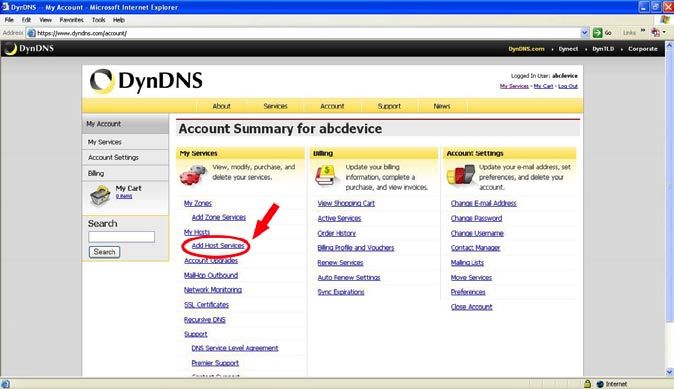Click the padlock icon in status bar
The image size is (674, 389).
click(x=587, y=384)
